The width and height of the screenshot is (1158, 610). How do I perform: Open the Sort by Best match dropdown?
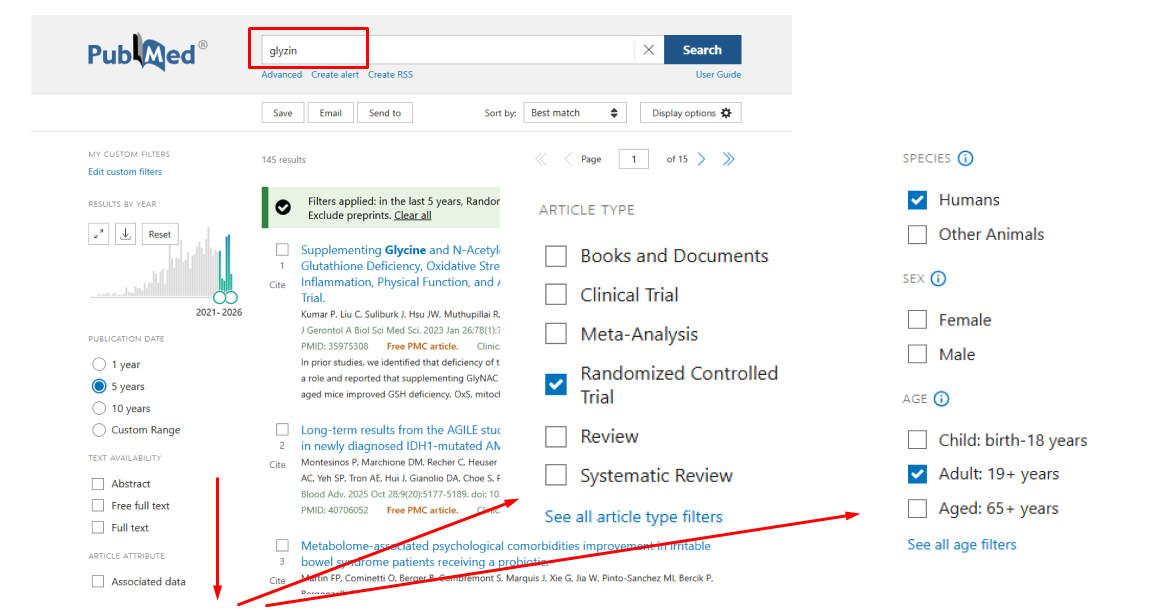point(575,113)
